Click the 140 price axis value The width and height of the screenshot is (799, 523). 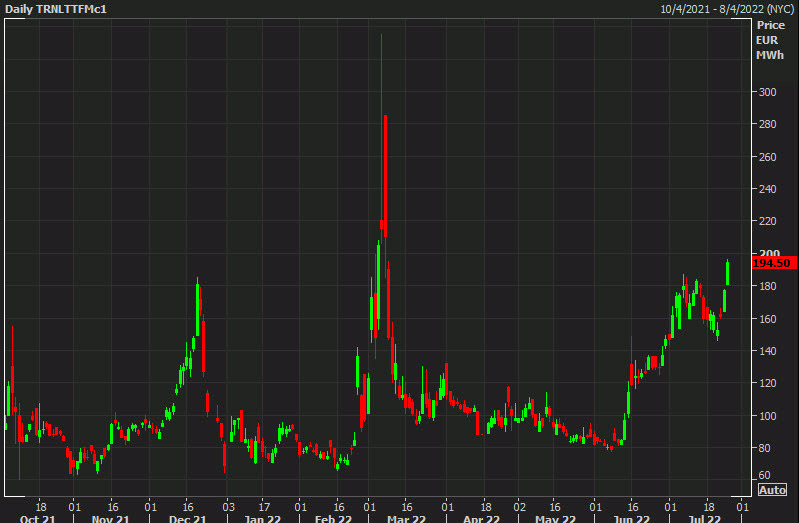click(767, 351)
